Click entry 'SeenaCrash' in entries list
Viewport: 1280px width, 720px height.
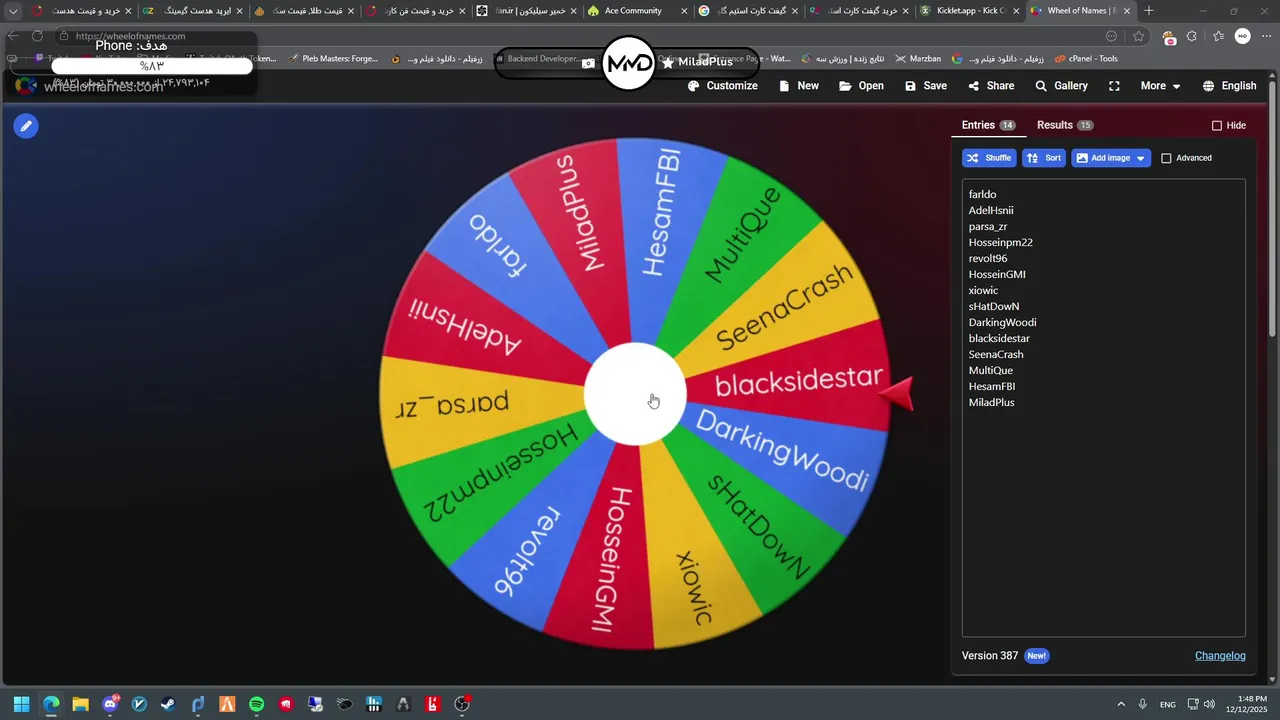996,354
